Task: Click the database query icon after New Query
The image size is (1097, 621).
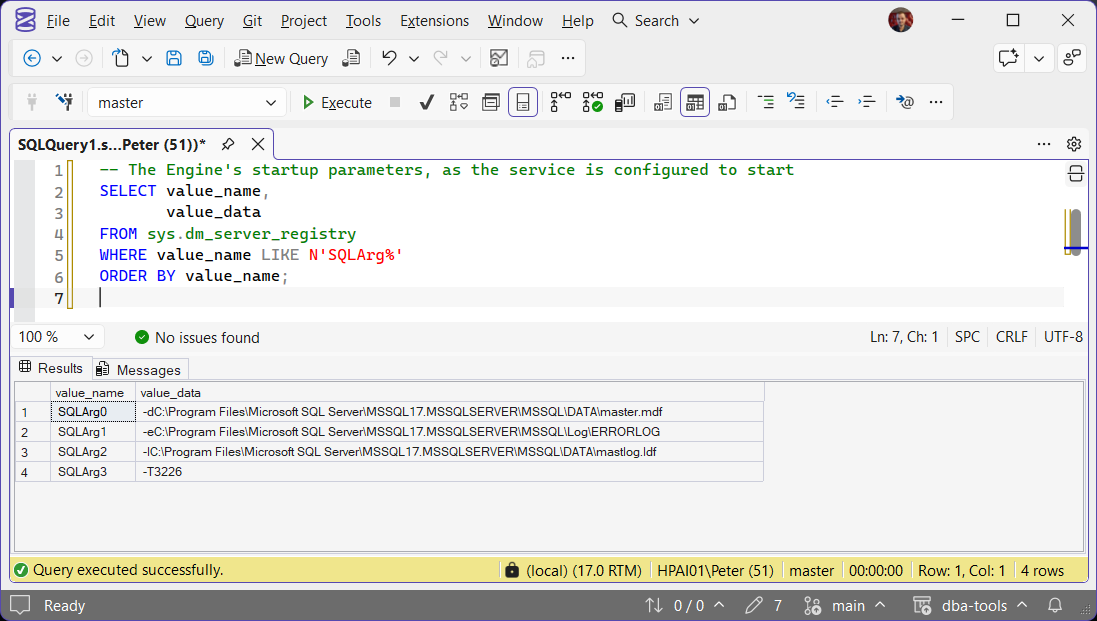Action: coord(351,59)
